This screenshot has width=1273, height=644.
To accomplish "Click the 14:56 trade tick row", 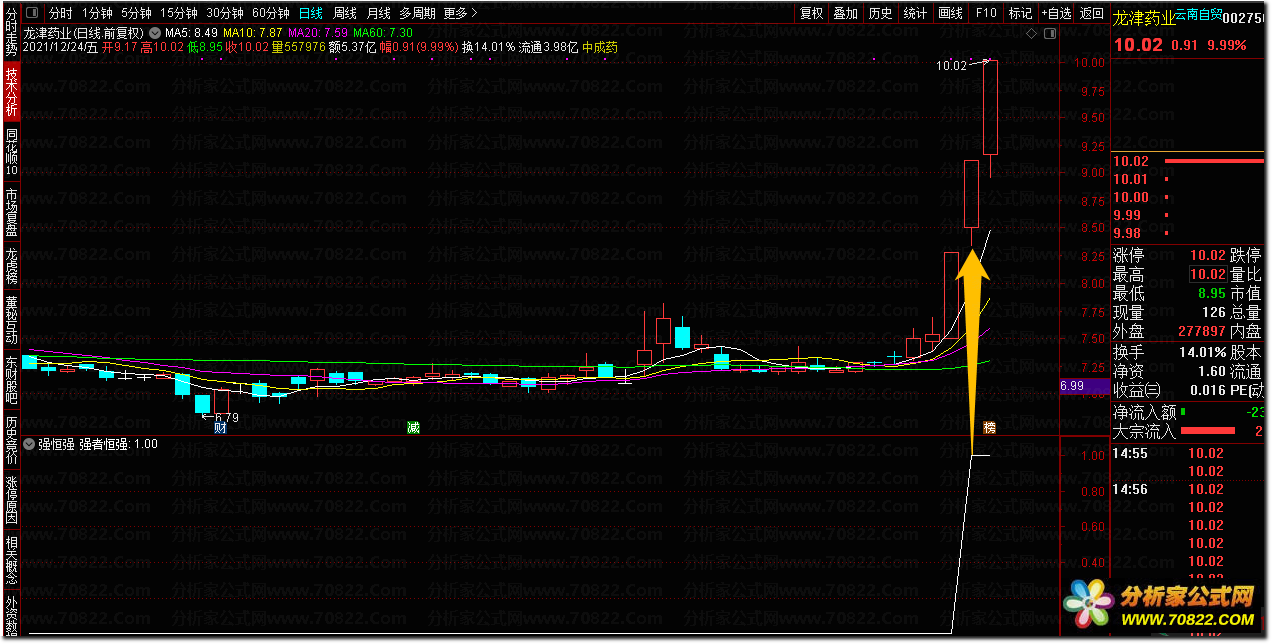I will (x=1189, y=489).
